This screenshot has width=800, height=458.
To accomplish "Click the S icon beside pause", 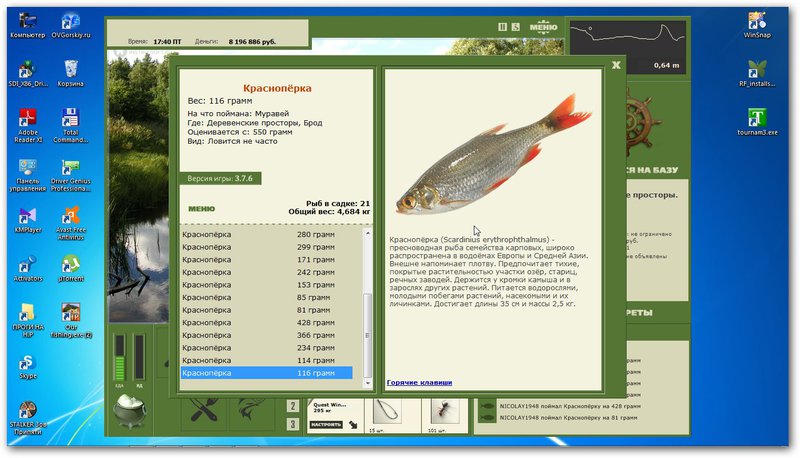I will (x=516, y=27).
